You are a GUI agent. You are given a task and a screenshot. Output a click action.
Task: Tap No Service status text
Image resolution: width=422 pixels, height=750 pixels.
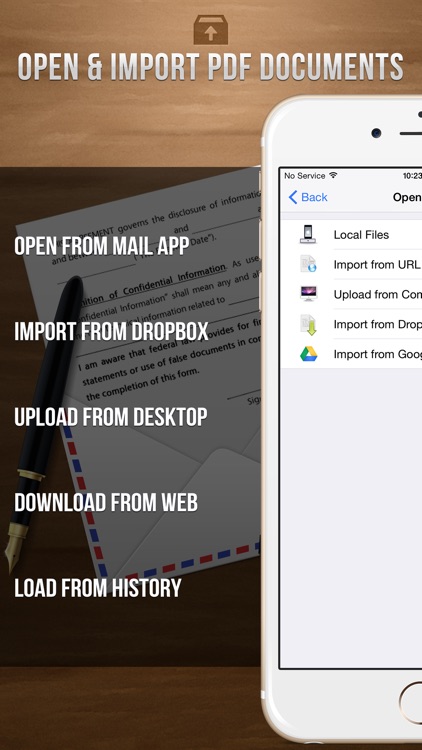click(x=304, y=176)
